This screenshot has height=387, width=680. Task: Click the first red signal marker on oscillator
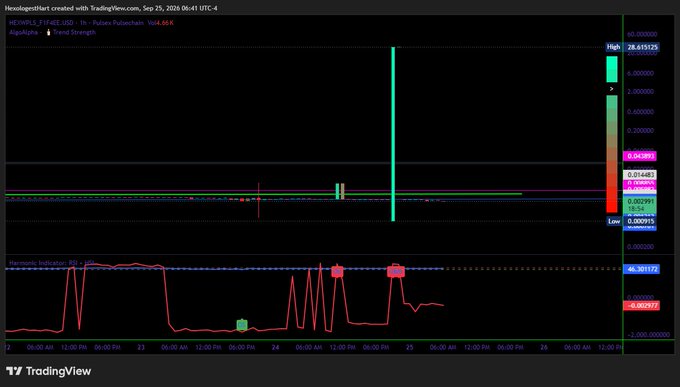[x=337, y=272]
